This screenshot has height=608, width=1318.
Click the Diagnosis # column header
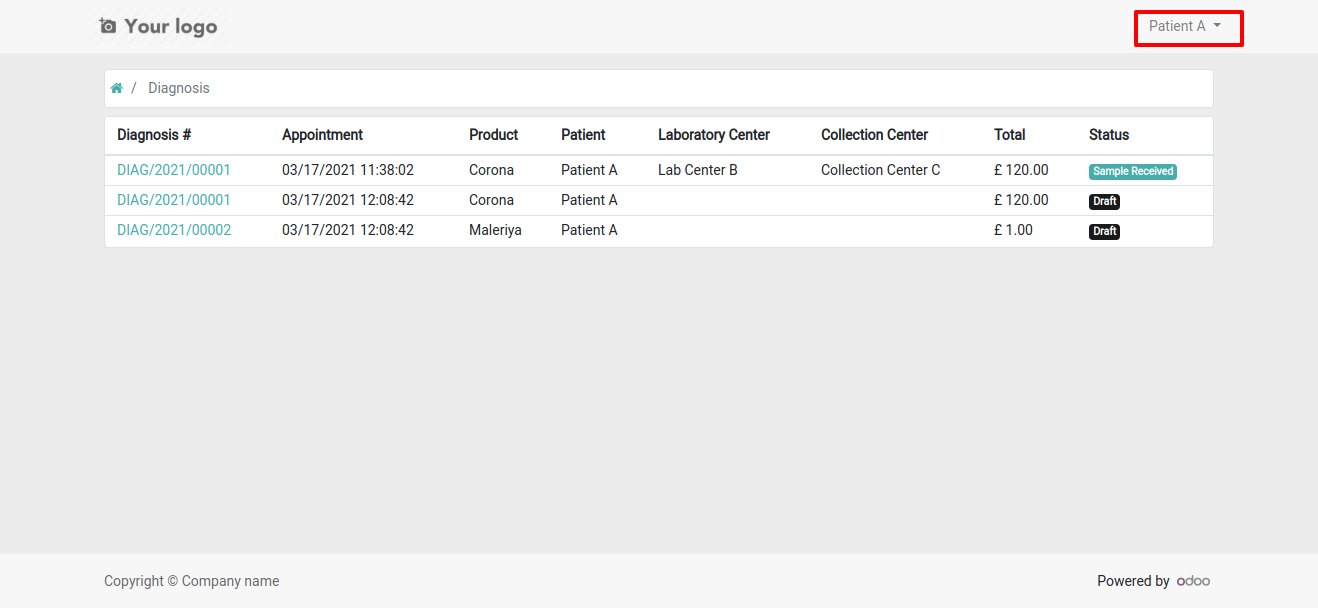click(x=154, y=135)
